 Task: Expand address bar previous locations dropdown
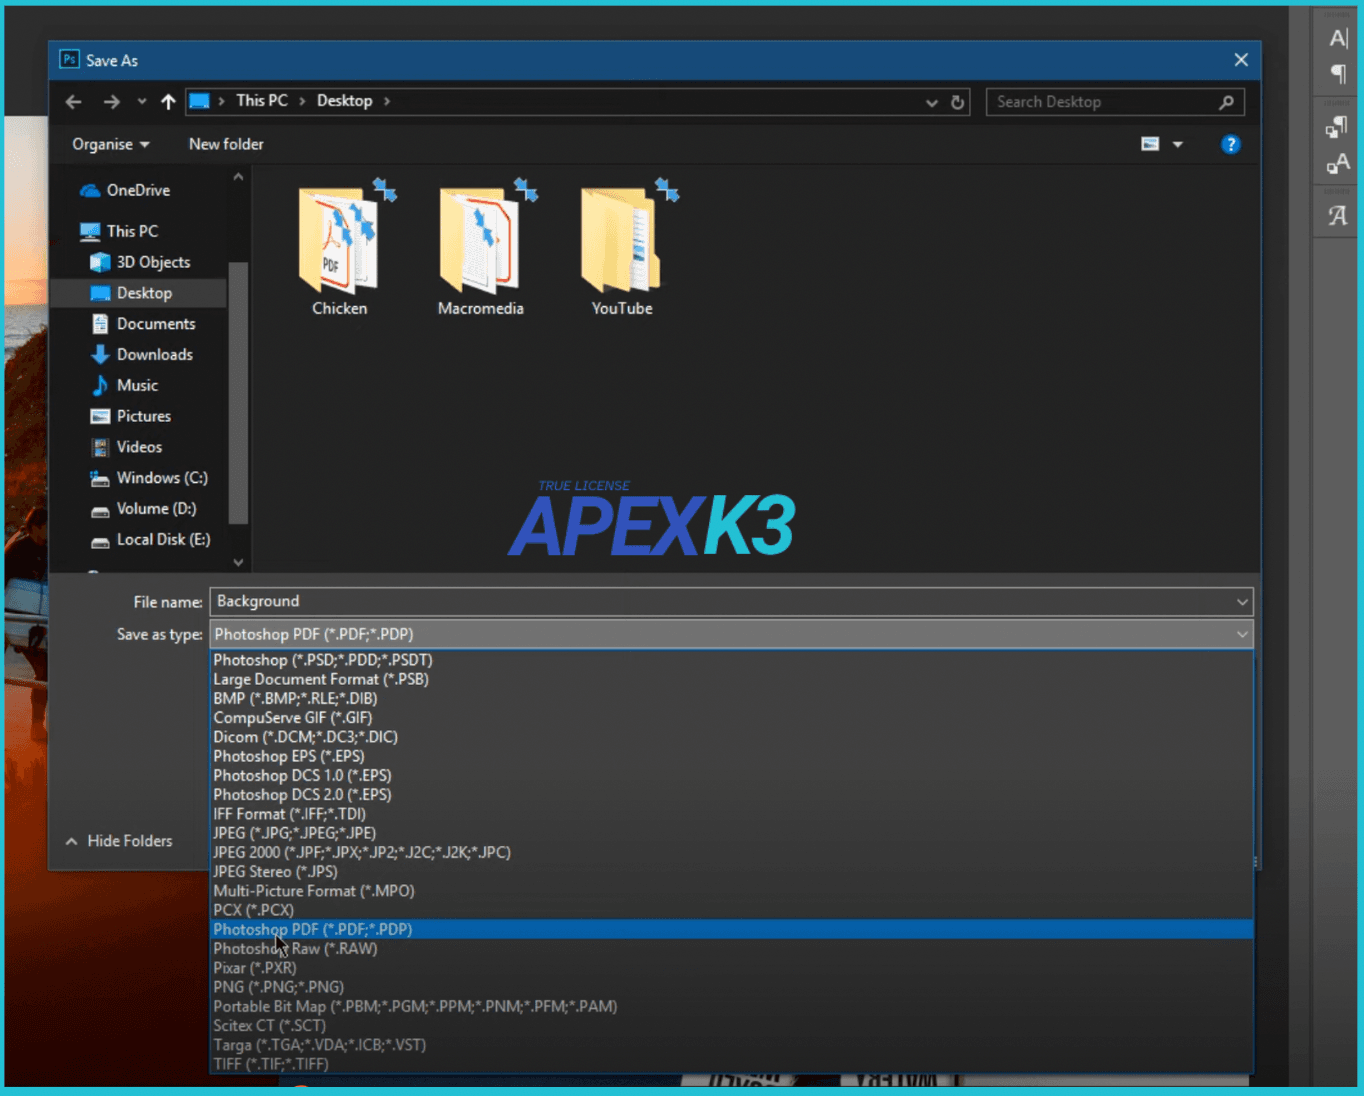click(932, 102)
